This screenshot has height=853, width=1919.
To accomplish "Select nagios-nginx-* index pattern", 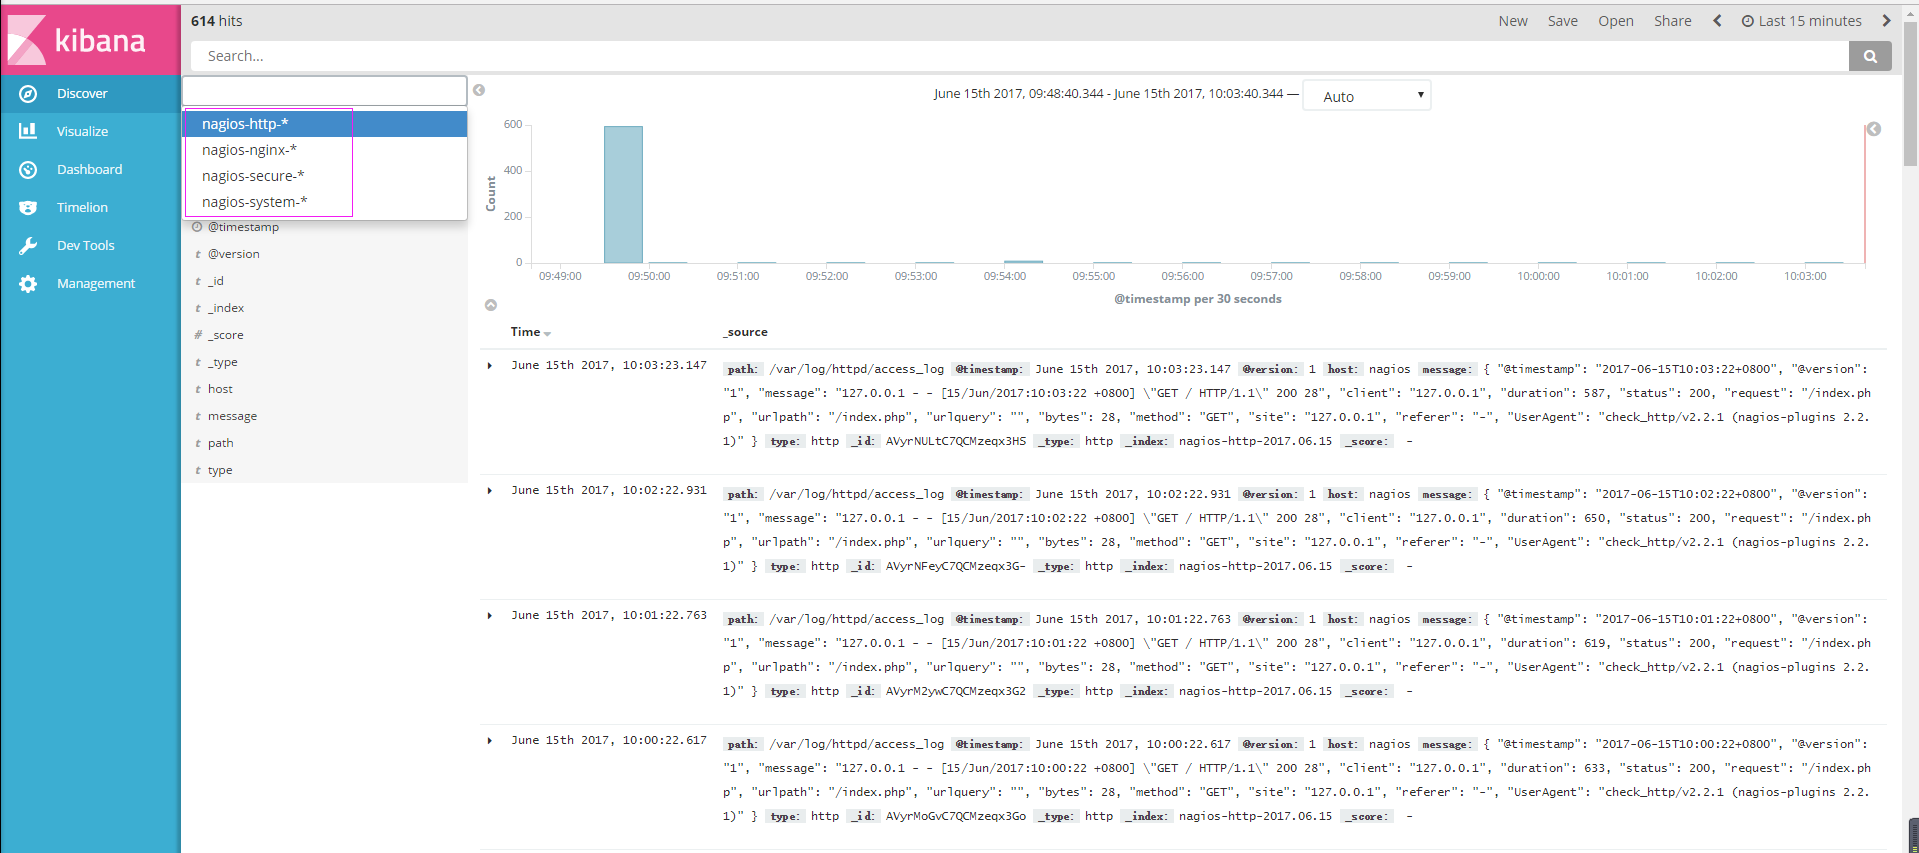I will pos(249,150).
